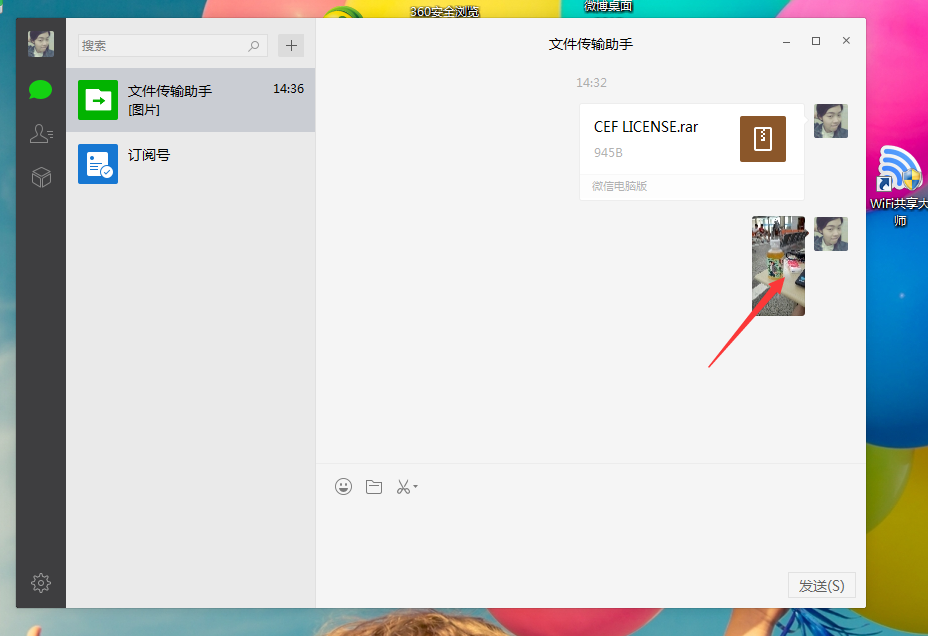Click the 945B file size text

point(608,153)
